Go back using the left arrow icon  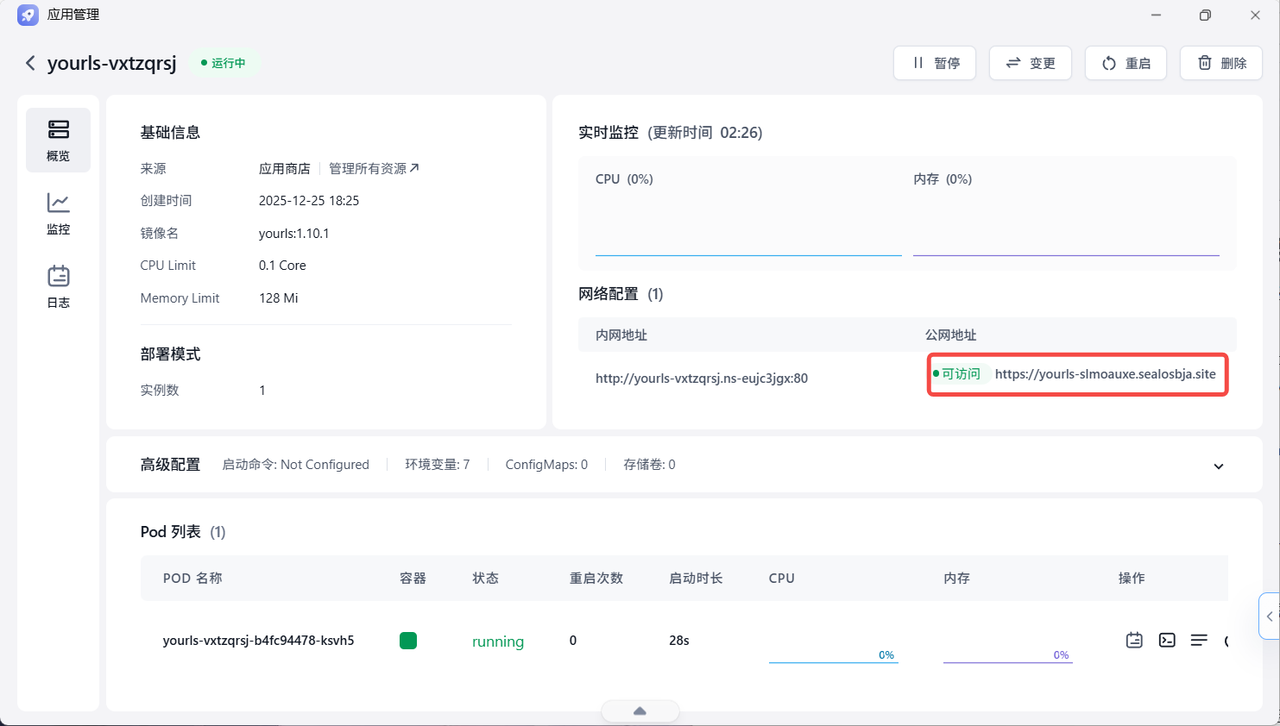pyautogui.click(x=30, y=63)
